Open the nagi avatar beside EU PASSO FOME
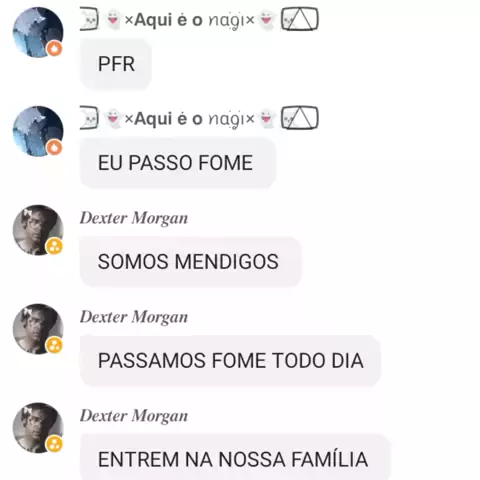Screen dimensions: 480x480 pyautogui.click(x=38, y=131)
